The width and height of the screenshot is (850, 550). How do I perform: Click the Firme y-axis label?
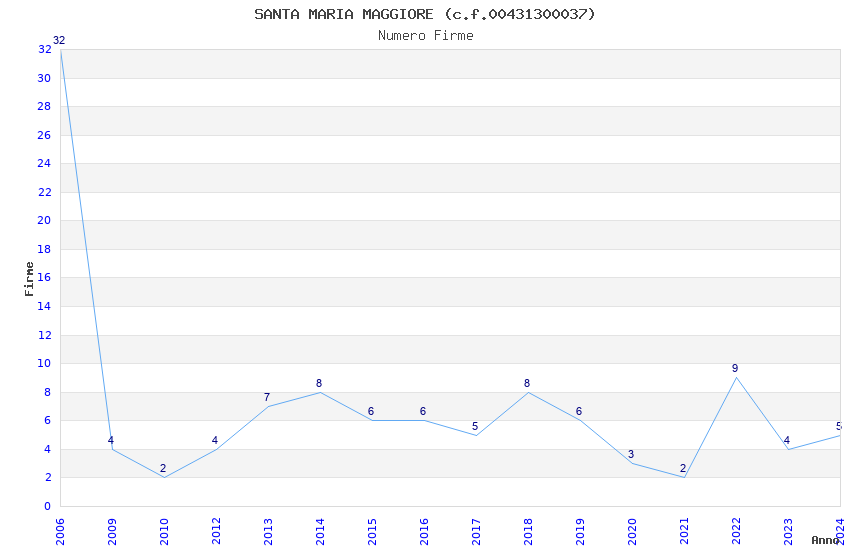29,279
